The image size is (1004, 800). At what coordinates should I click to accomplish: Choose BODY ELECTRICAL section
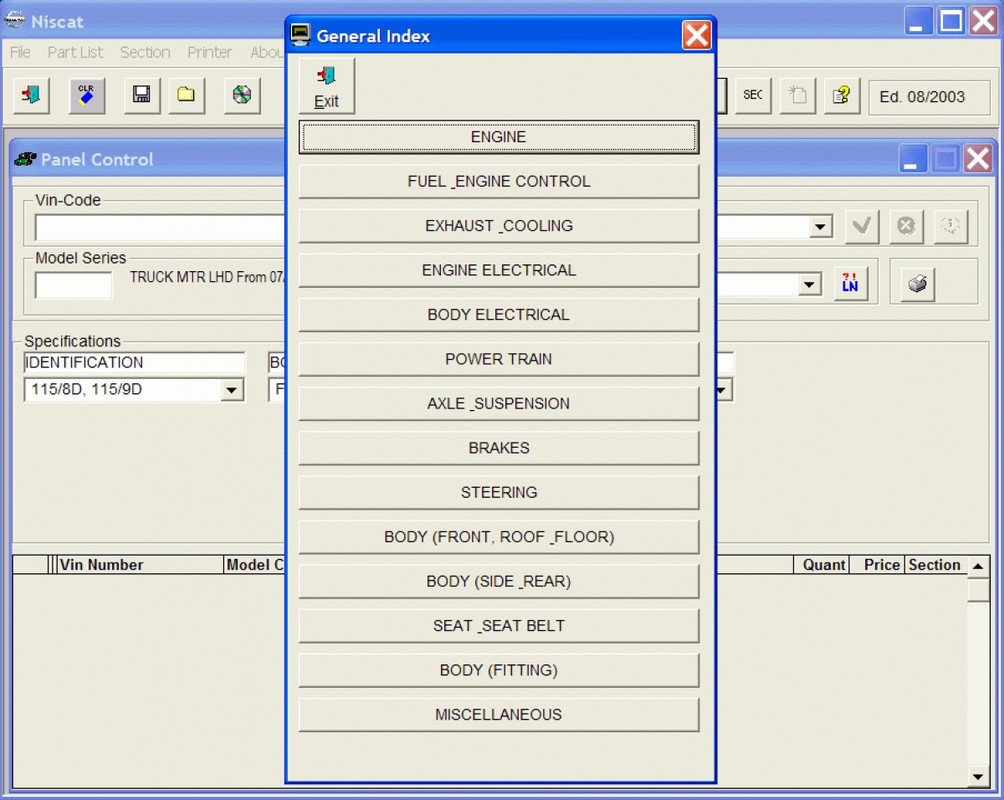pos(499,314)
